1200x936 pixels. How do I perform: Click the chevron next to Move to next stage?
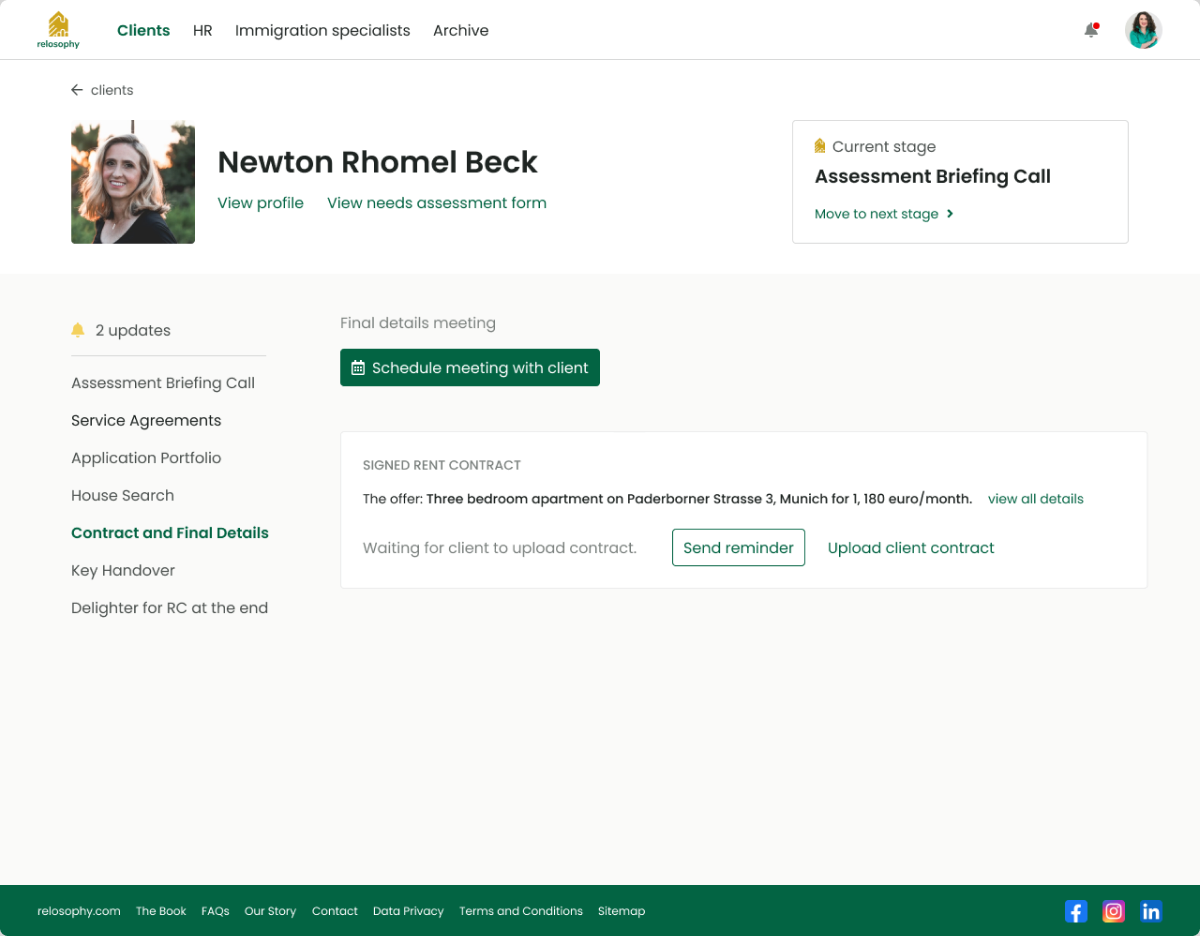950,214
